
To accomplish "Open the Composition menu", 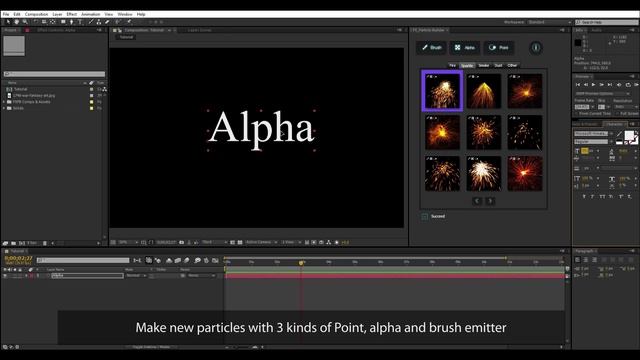I will coord(36,14).
